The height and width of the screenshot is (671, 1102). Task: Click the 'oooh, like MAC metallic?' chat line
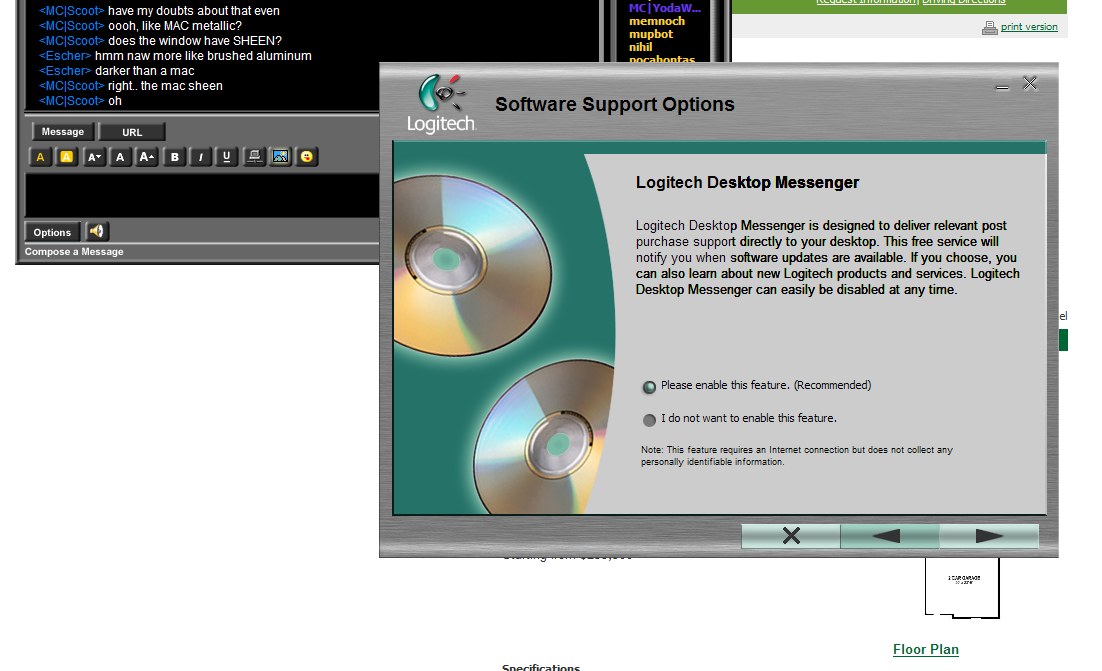tap(140, 26)
